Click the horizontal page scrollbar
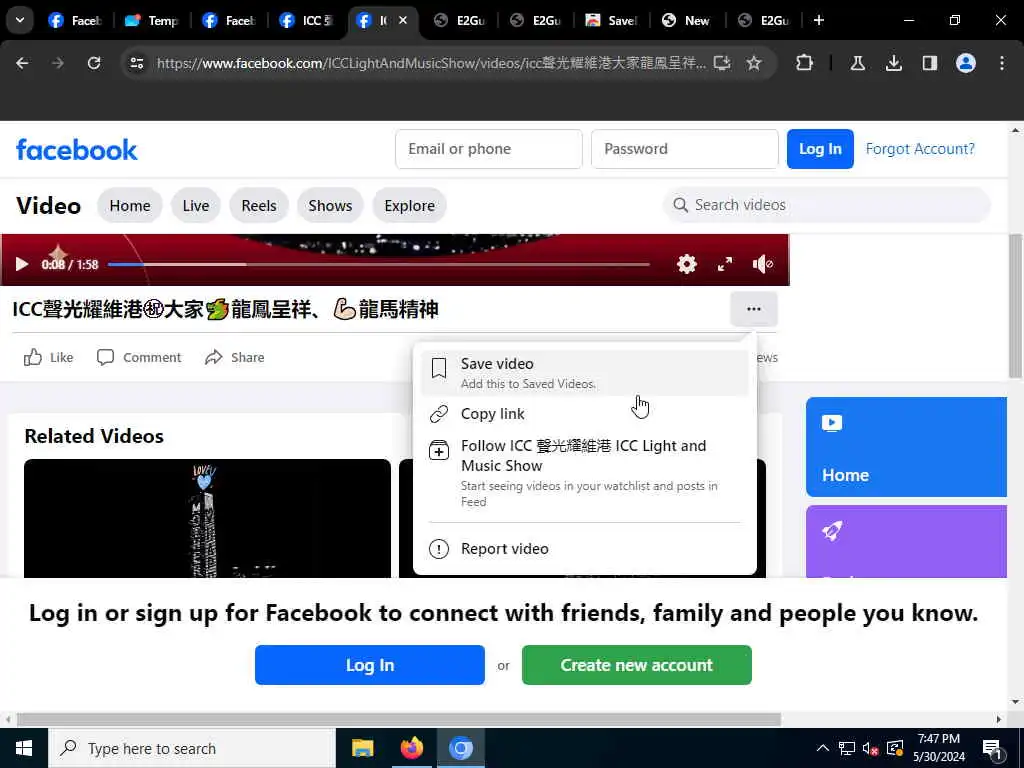 398,720
